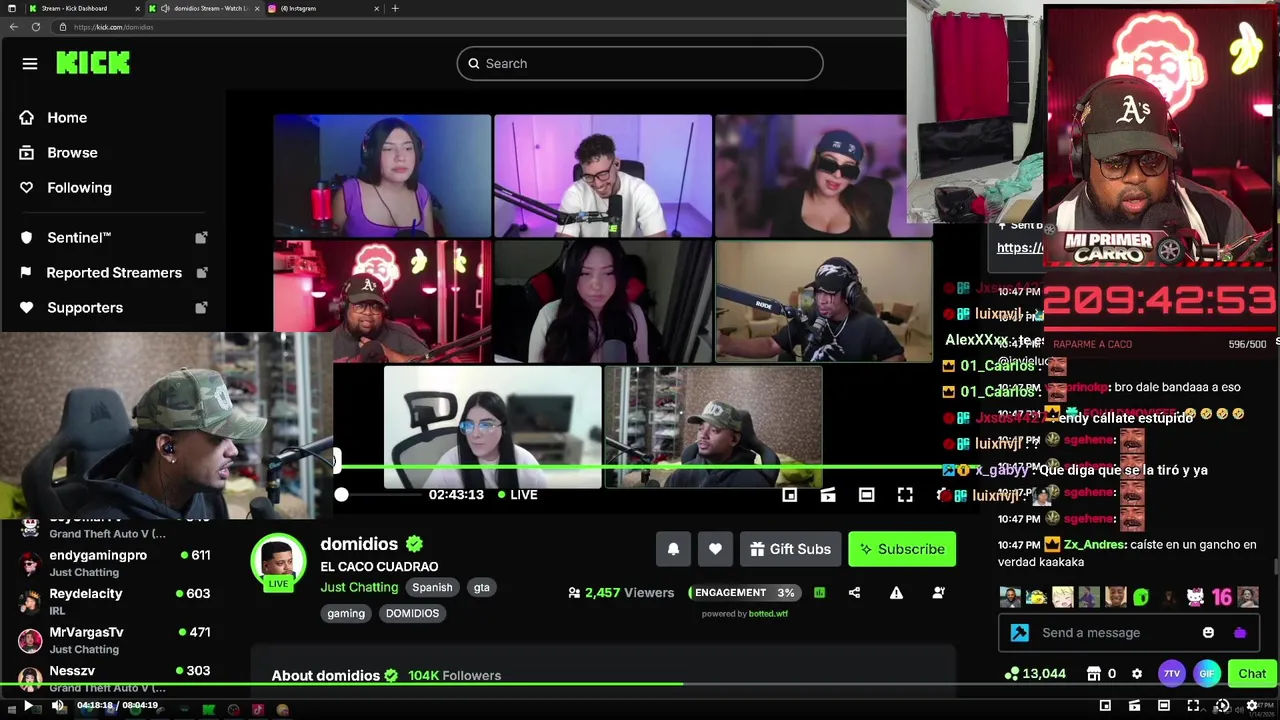Open endygamingpro channel in sidebar
This screenshot has height=720, width=1280.
113,563
